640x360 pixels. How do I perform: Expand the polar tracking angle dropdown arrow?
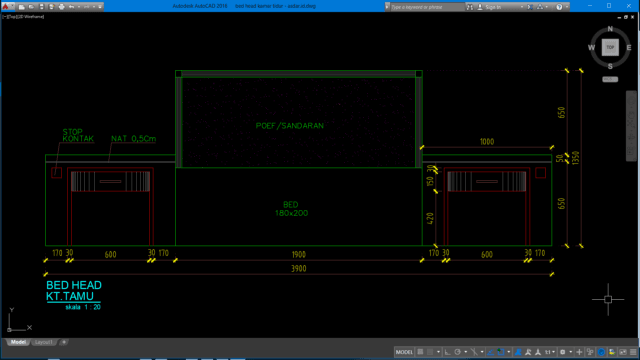pos(465,352)
